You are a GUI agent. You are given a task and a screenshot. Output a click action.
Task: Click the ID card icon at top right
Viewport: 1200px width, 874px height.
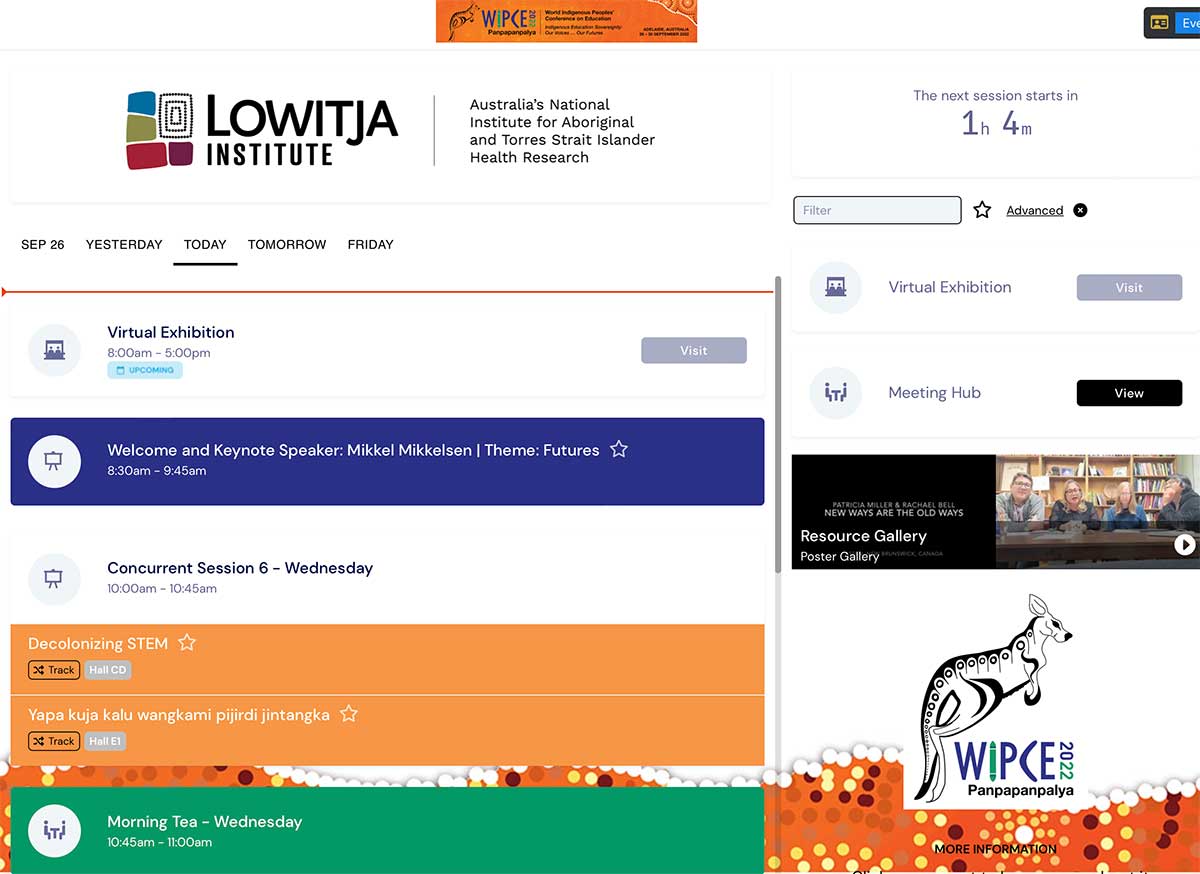click(1159, 22)
